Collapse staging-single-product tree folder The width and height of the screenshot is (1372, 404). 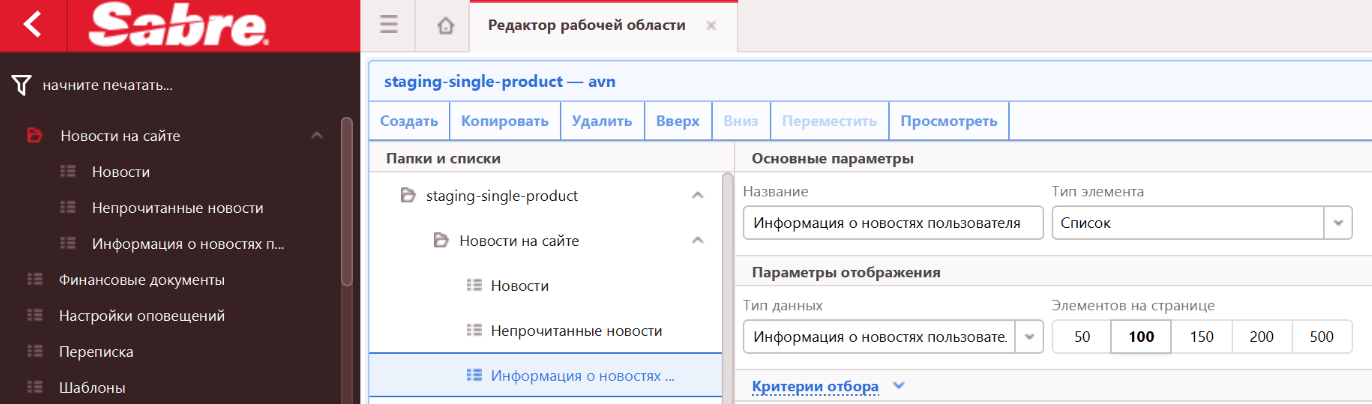(698, 196)
